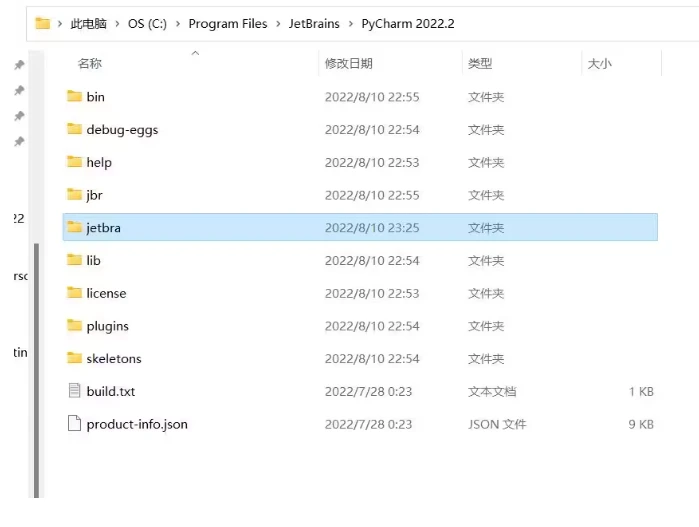Click the "bin" folder name

pyautogui.click(x=95, y=97)
